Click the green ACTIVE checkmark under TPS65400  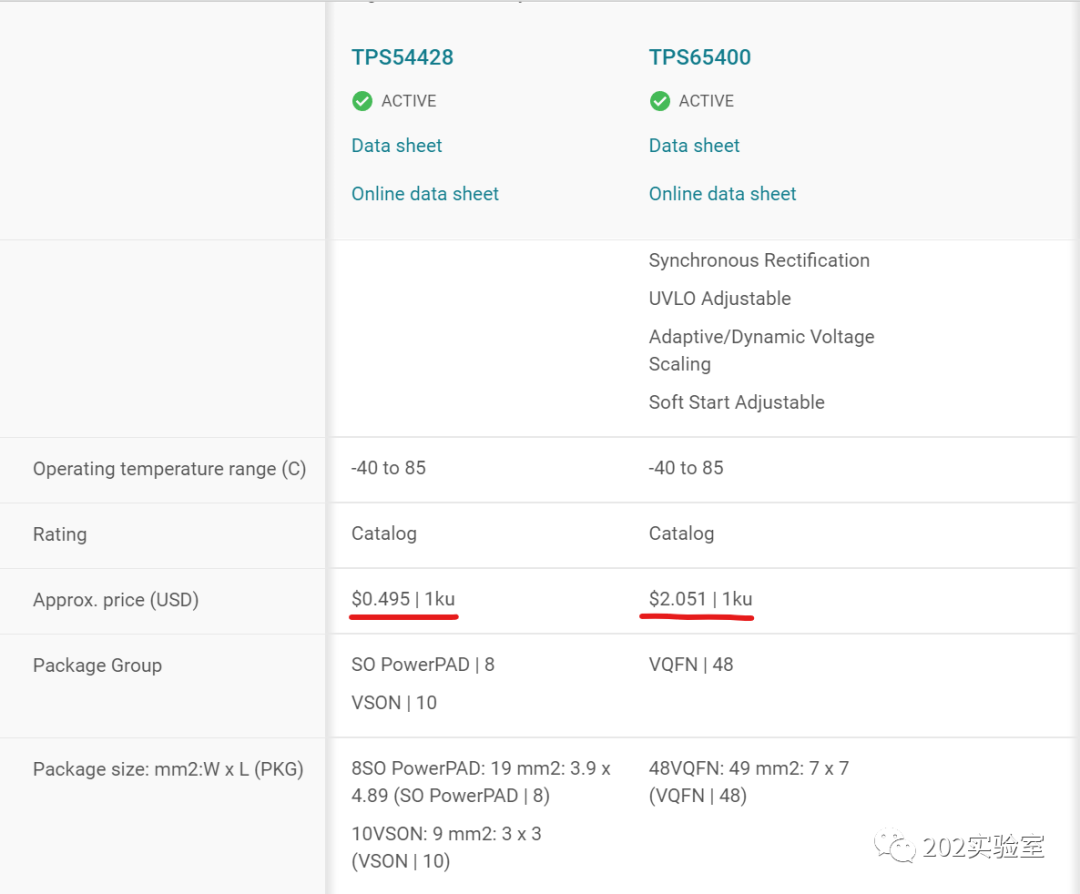pyautogui.click(x=660, y=101)
